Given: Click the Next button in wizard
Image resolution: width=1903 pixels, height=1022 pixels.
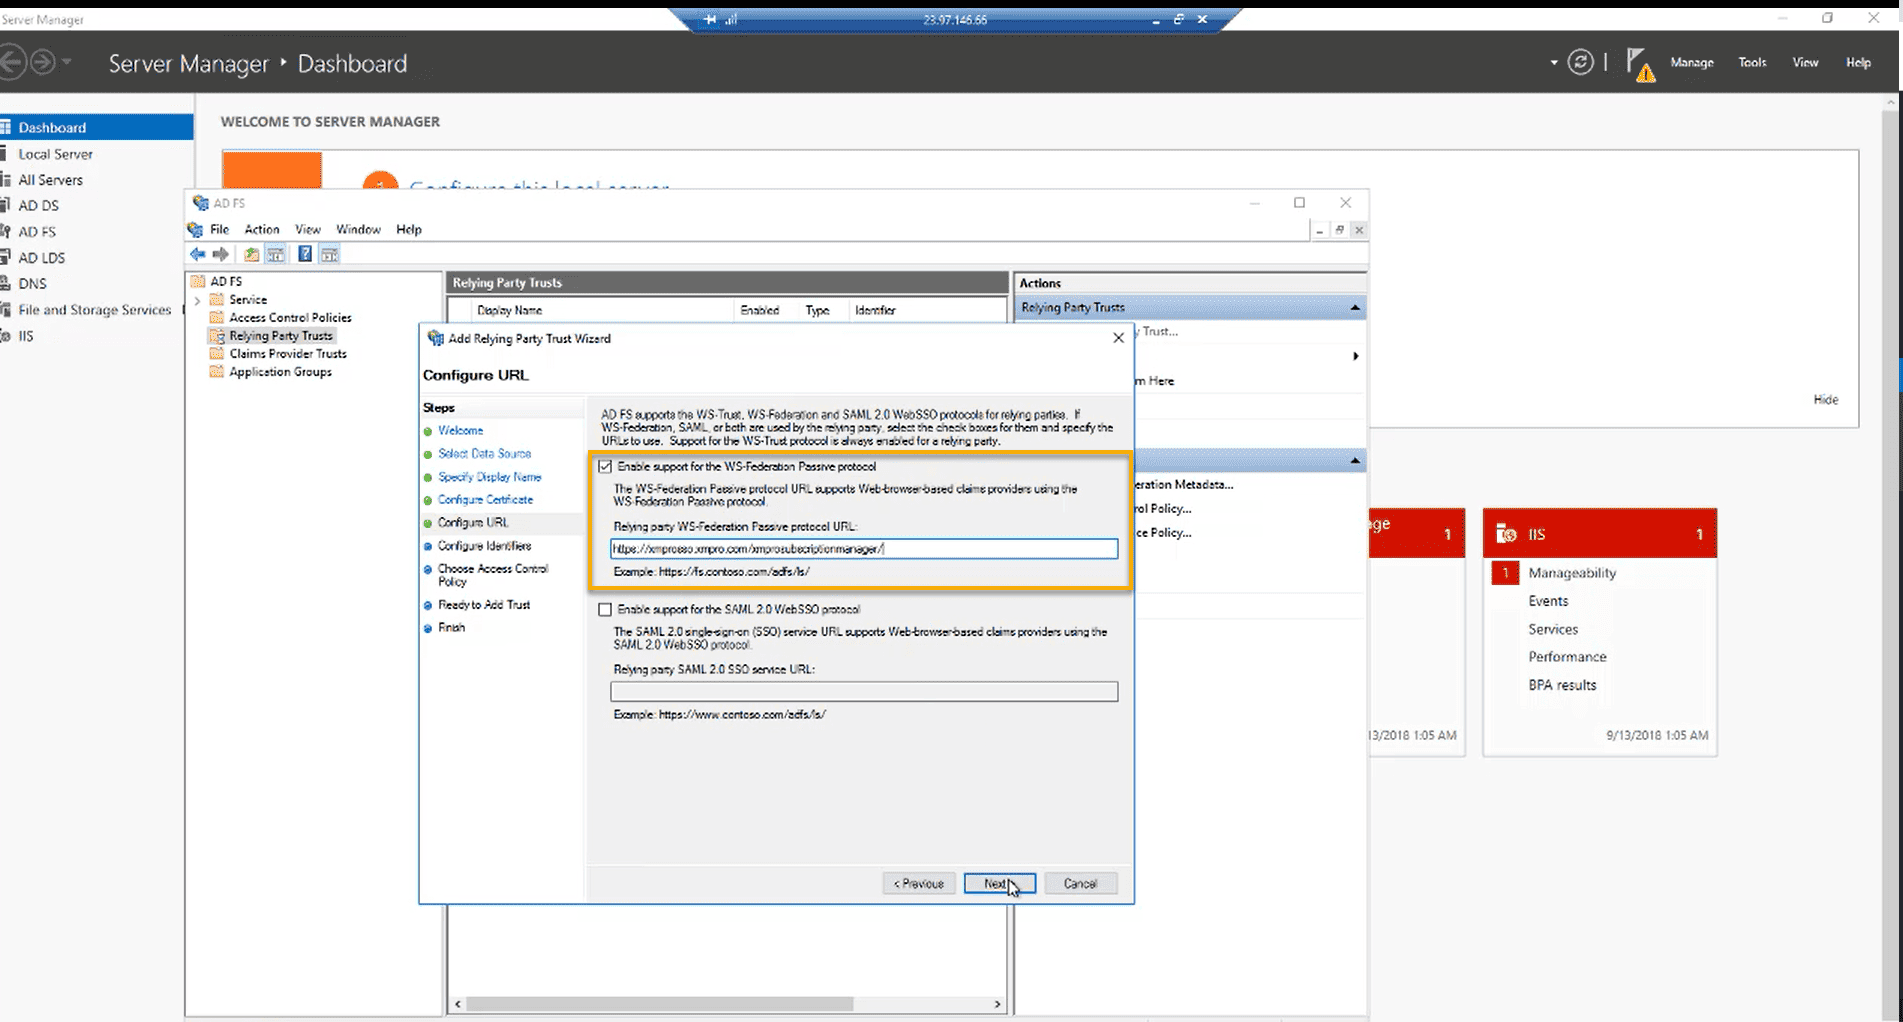Looking at the screenshot, I should tap(998, 884).
